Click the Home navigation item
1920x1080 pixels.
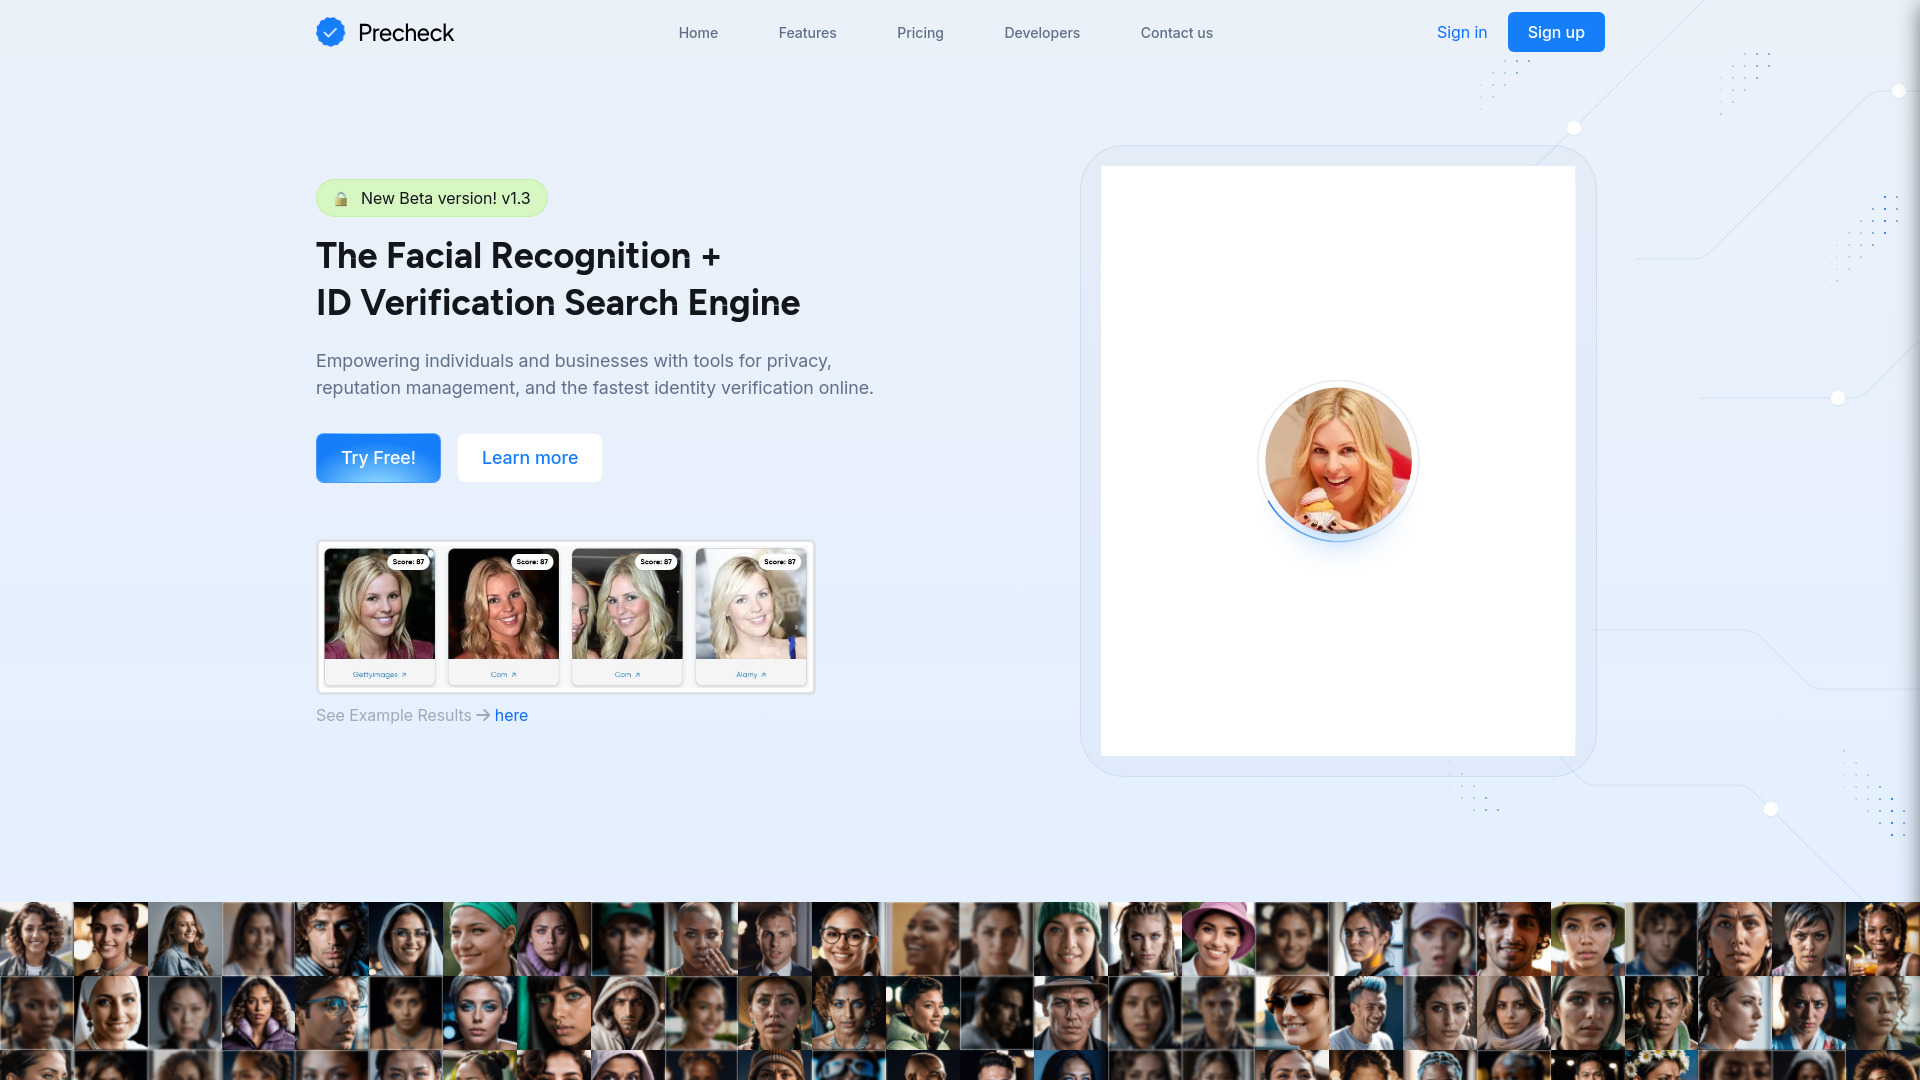[698, 32]
